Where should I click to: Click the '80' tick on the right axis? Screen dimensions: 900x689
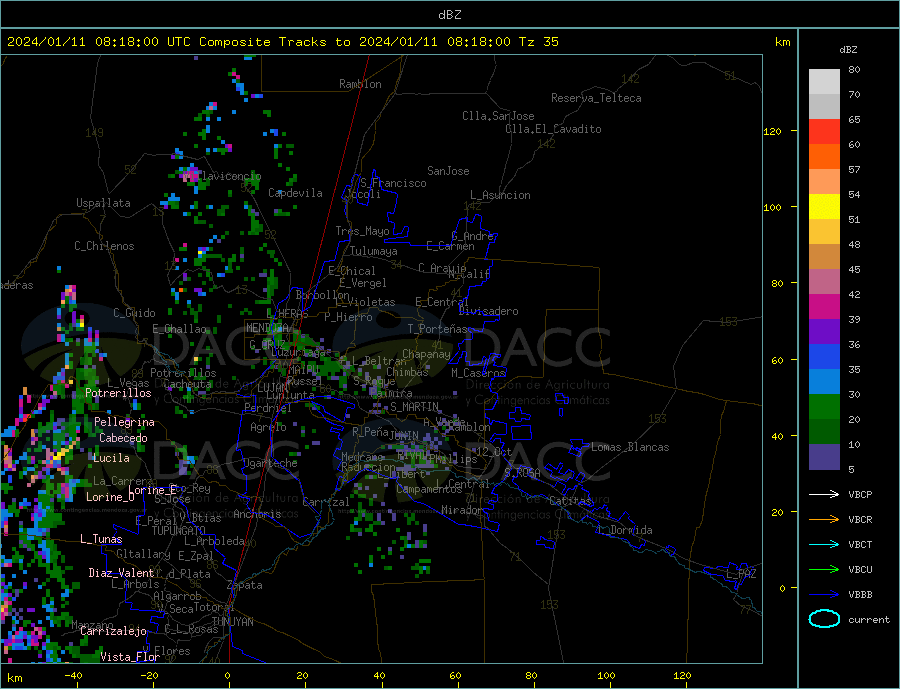(777, 283)
